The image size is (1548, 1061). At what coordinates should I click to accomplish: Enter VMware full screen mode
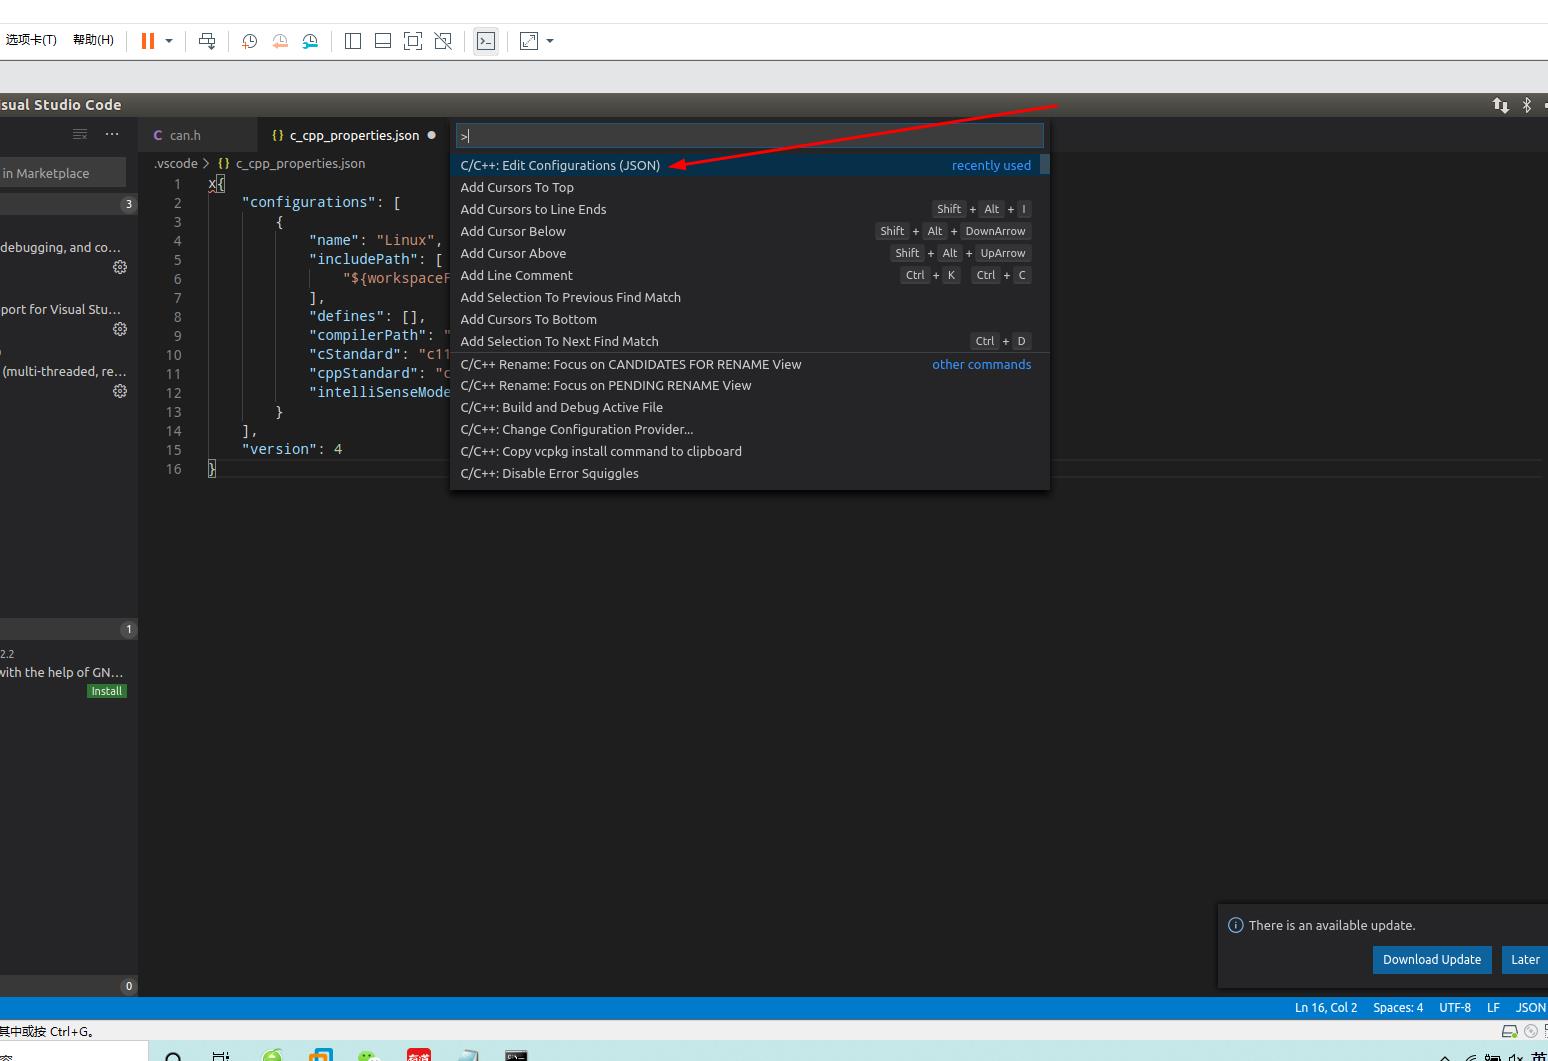[x=413, y=41]
